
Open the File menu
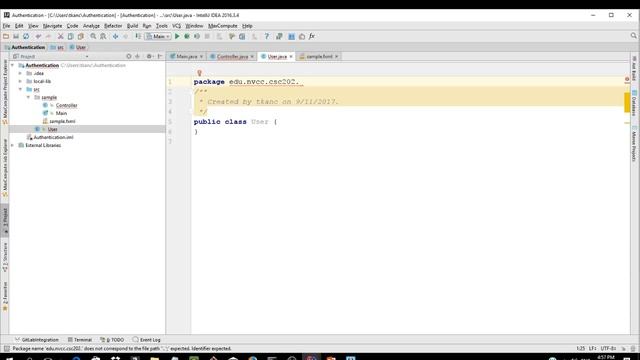click(x=7, y=26)
